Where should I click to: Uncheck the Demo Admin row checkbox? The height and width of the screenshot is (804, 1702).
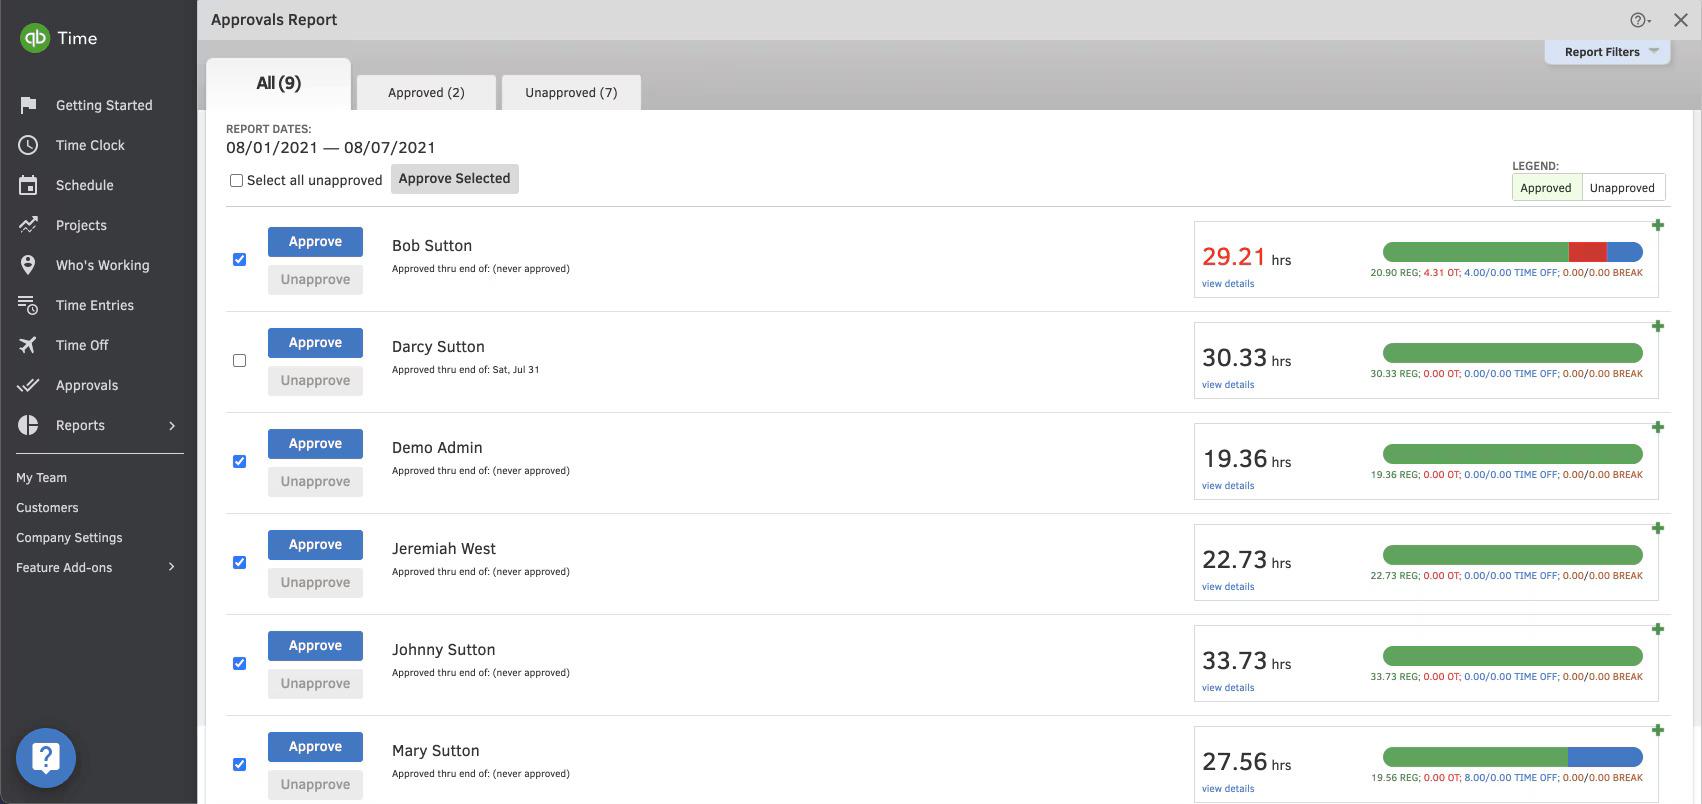(239, 461)
